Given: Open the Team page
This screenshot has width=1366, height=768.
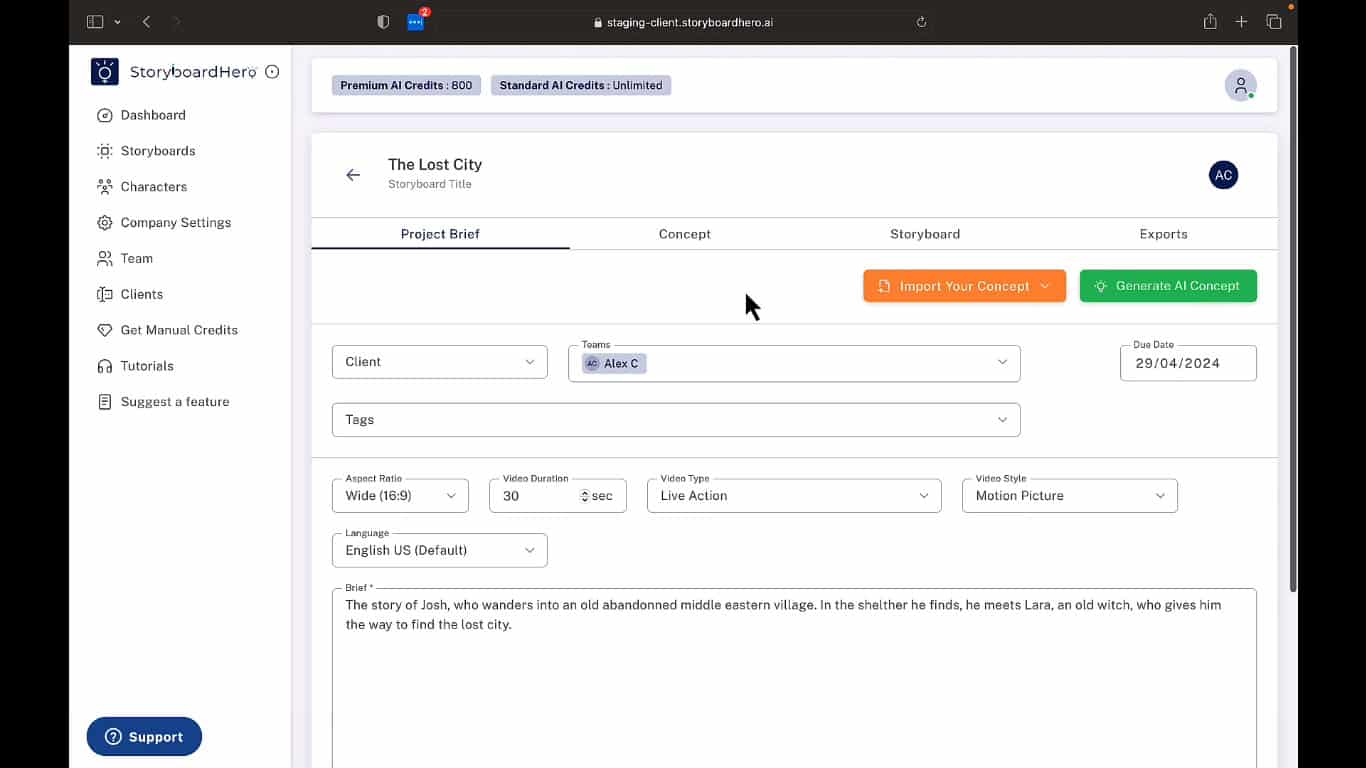Looking at the screenshot, I should [x=125, y=259].
